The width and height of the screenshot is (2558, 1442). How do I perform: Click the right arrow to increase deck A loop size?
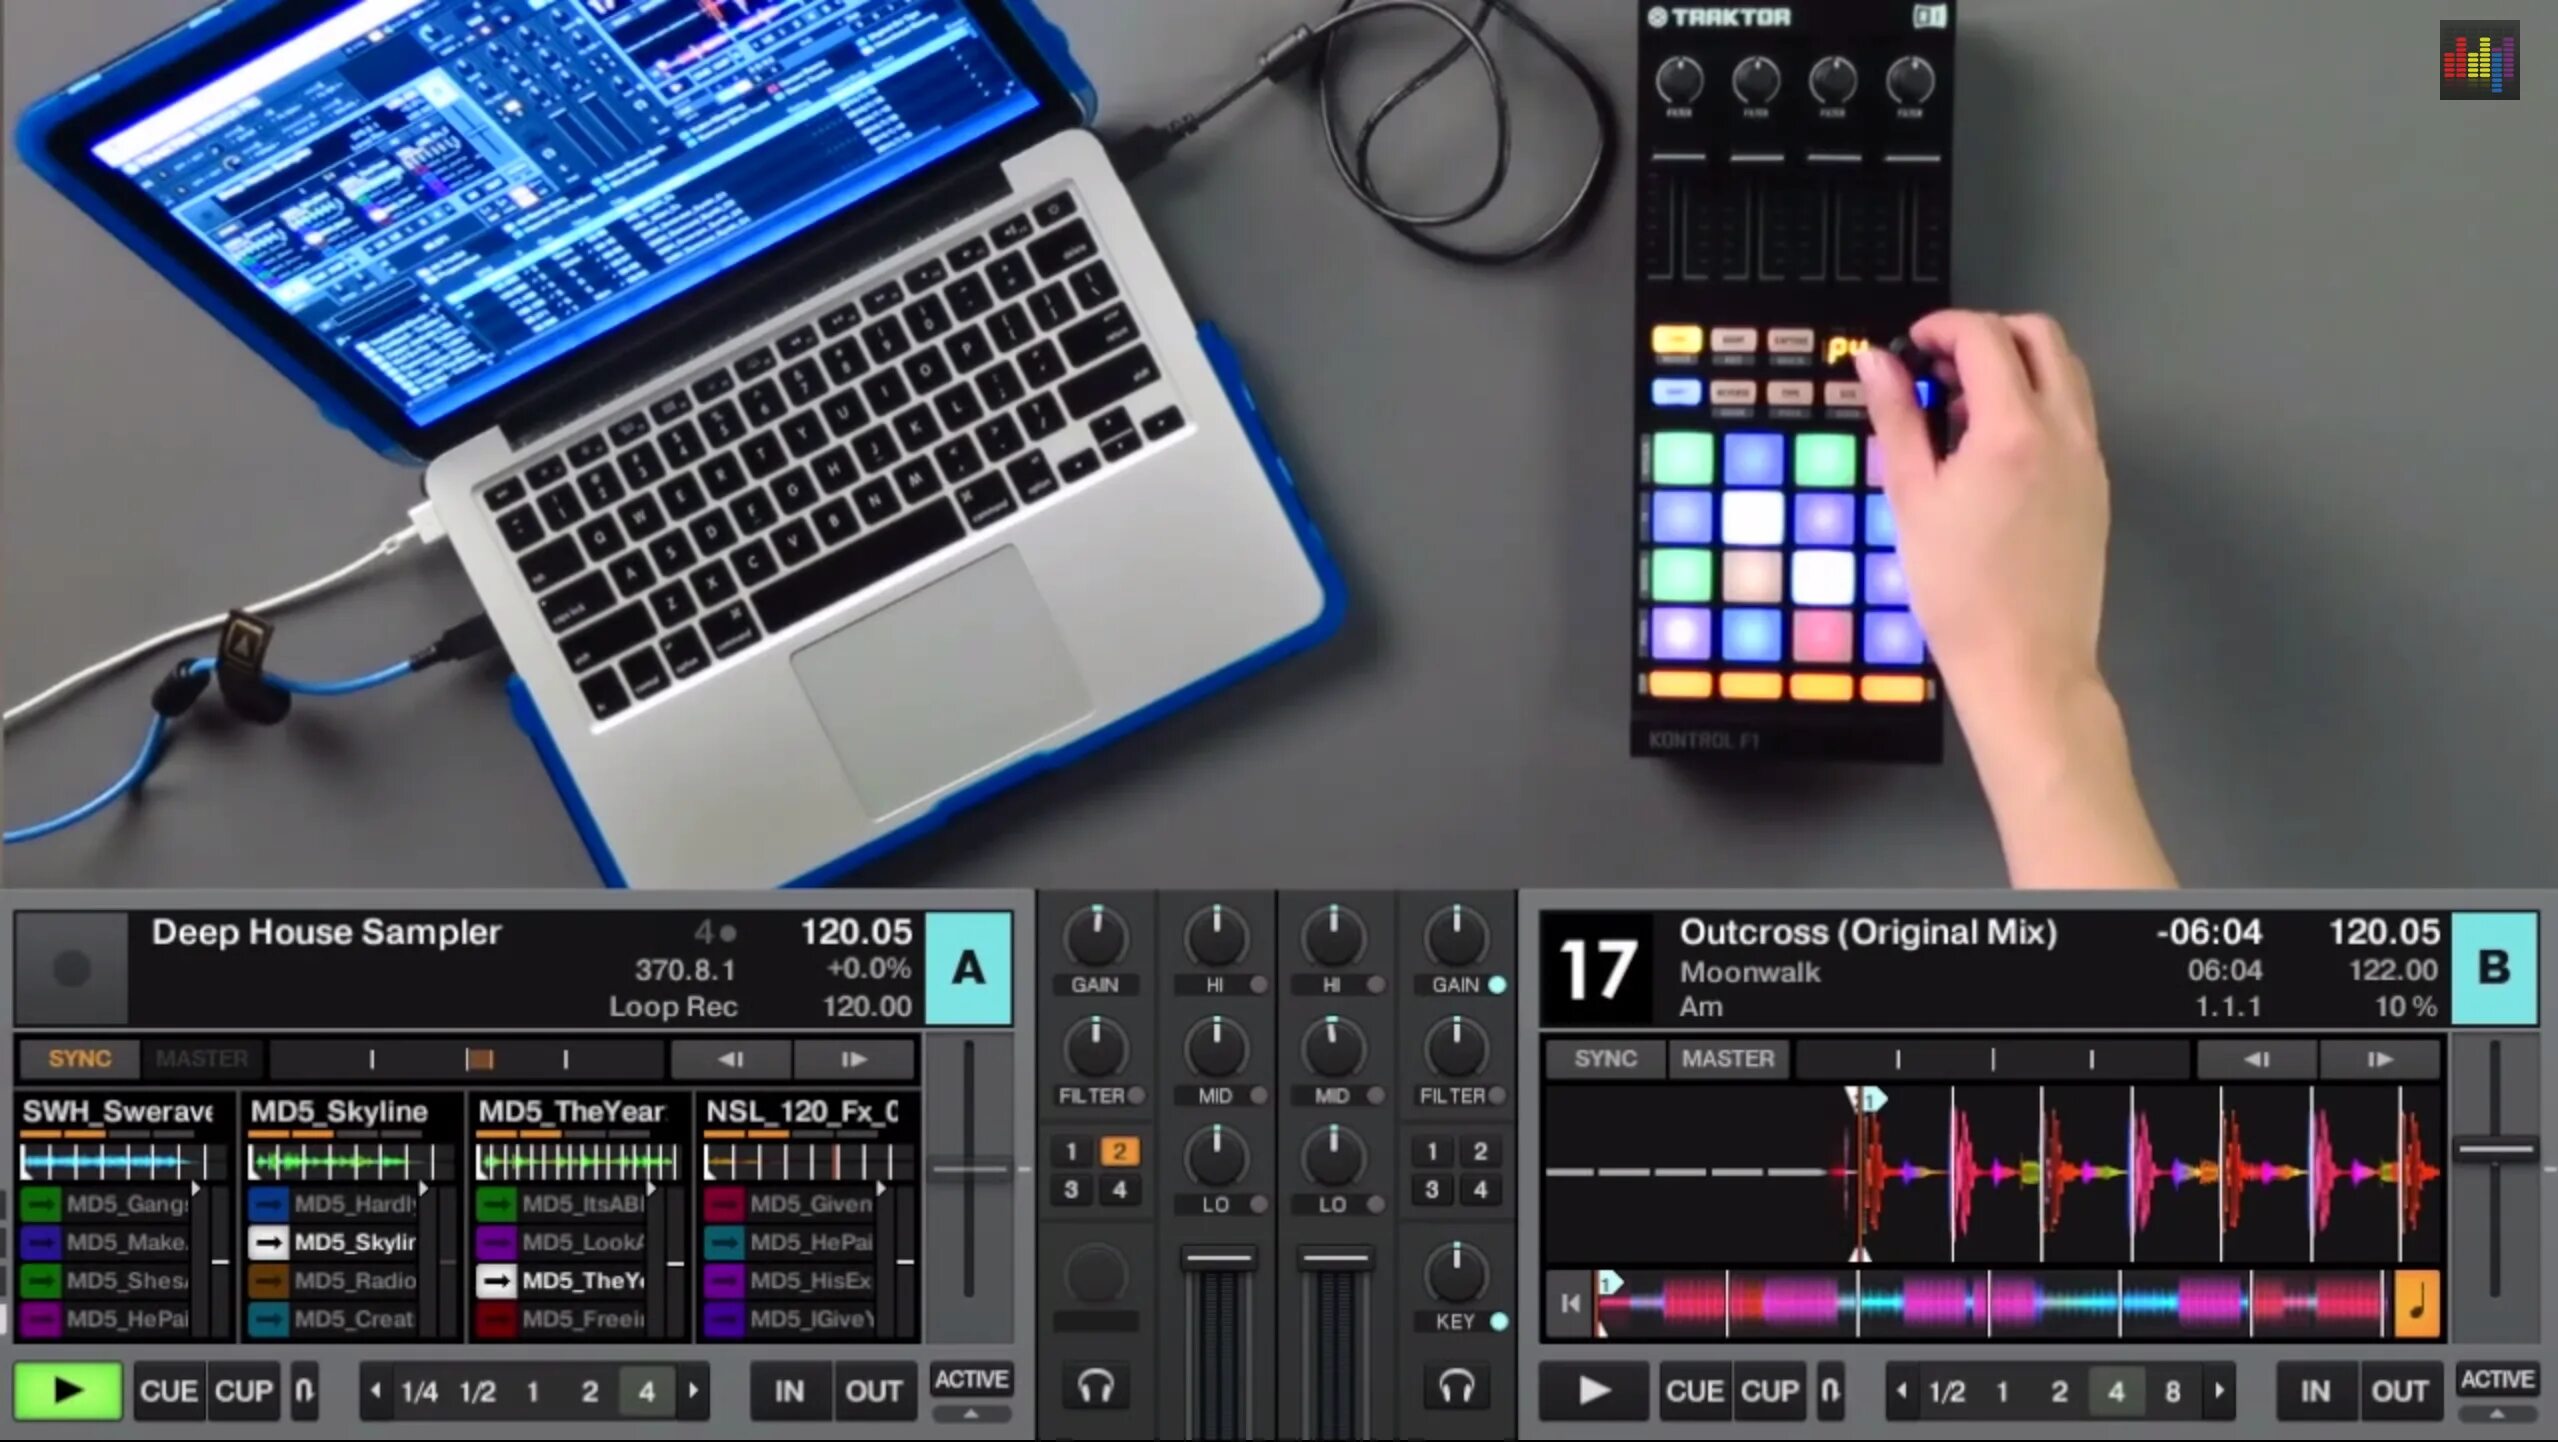[x=696, y=1391]
